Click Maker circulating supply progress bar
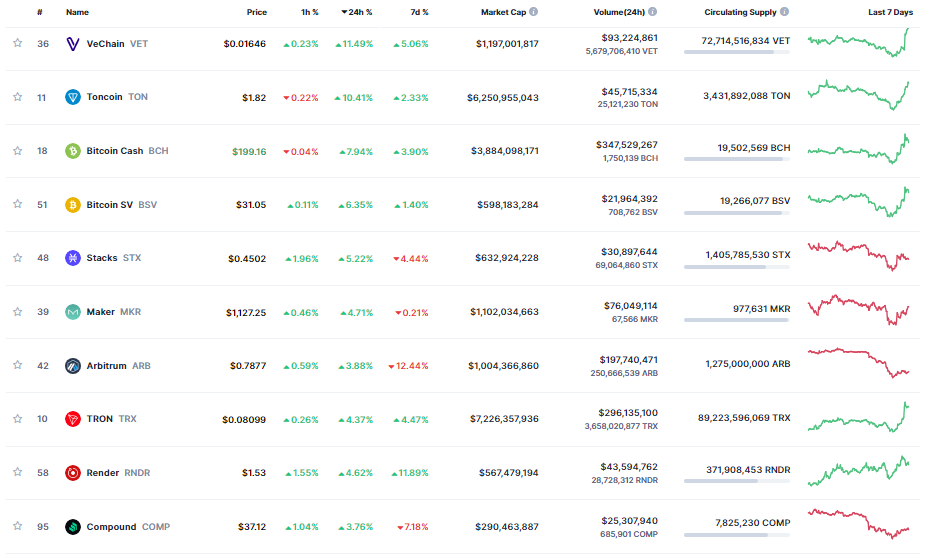The image size is (929, 556). pos(737,321)
